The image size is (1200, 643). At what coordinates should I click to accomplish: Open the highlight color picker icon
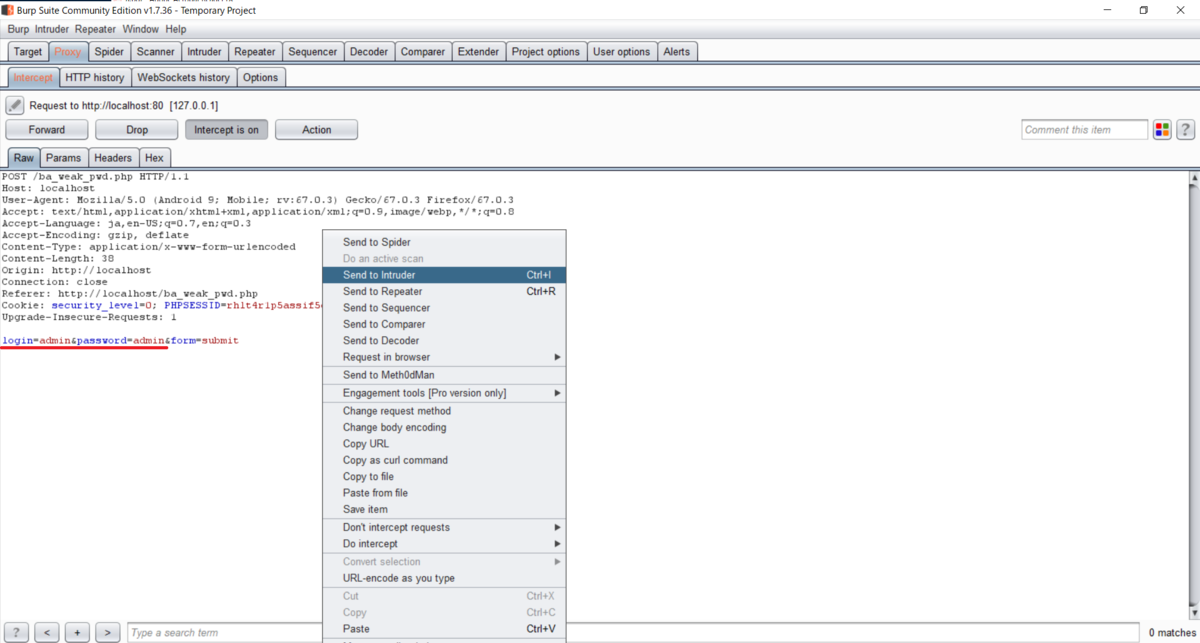coord(1162,129)
